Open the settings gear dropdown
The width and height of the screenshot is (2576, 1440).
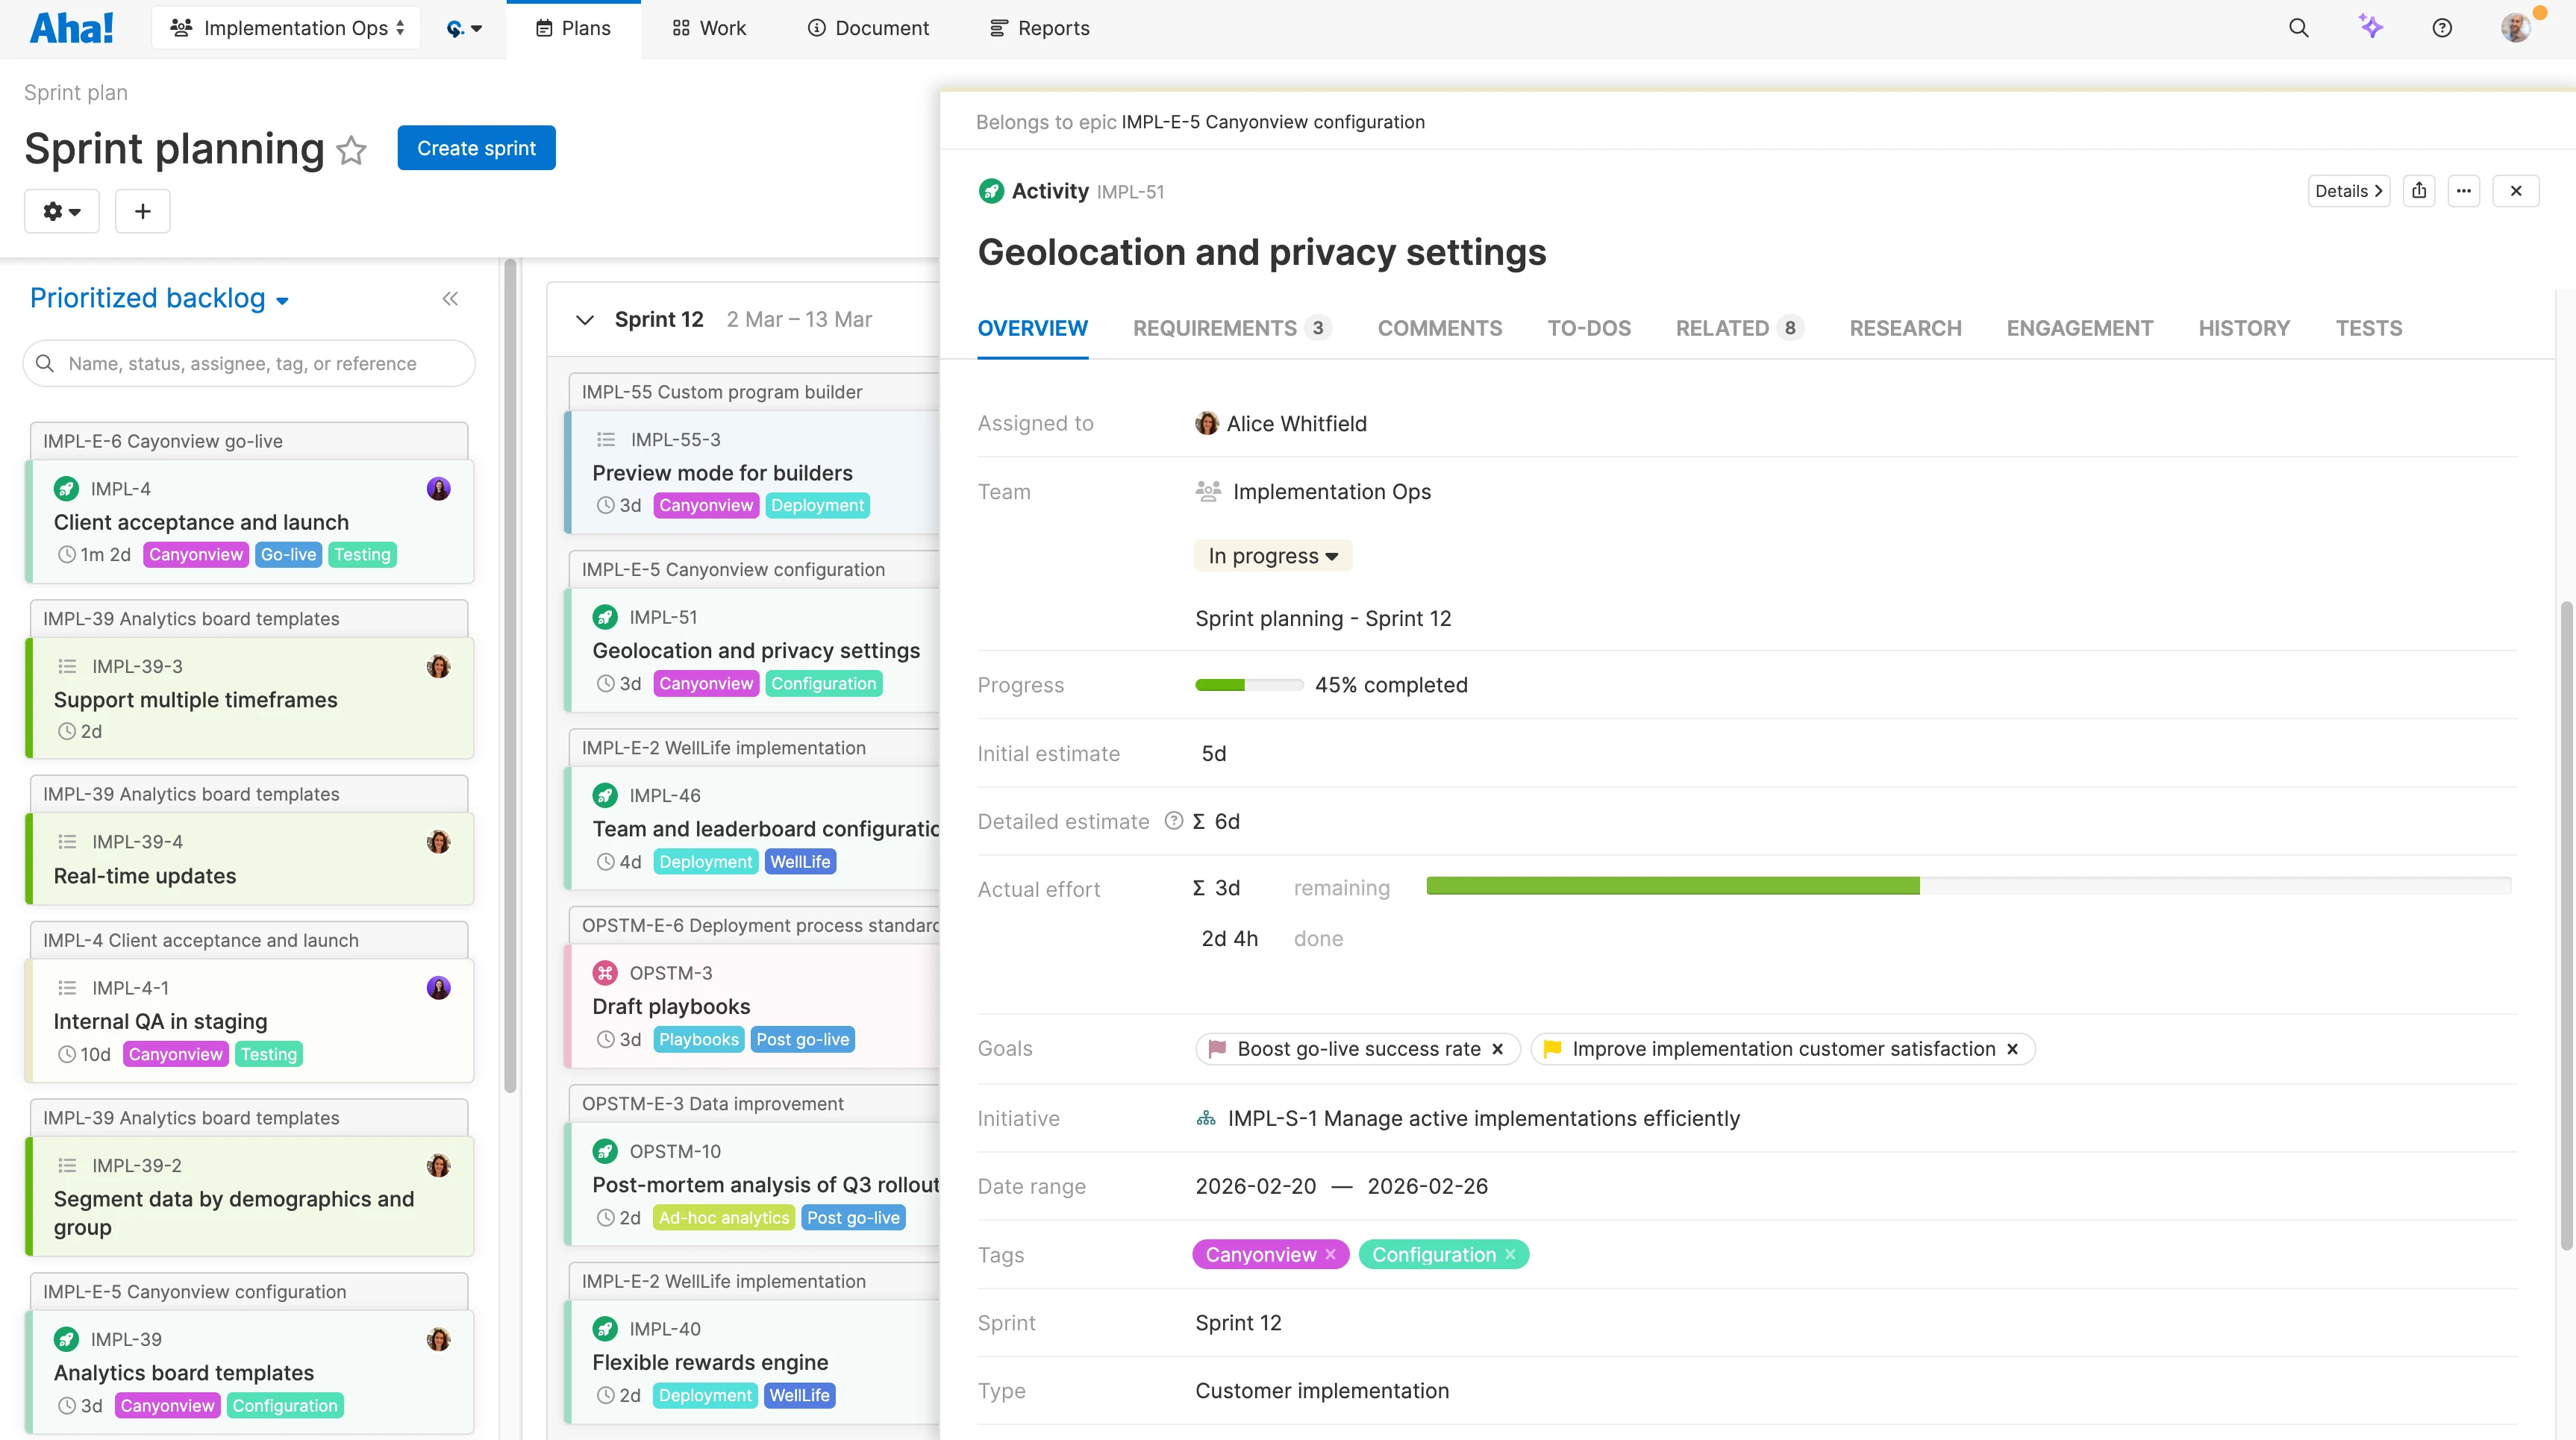61,211
